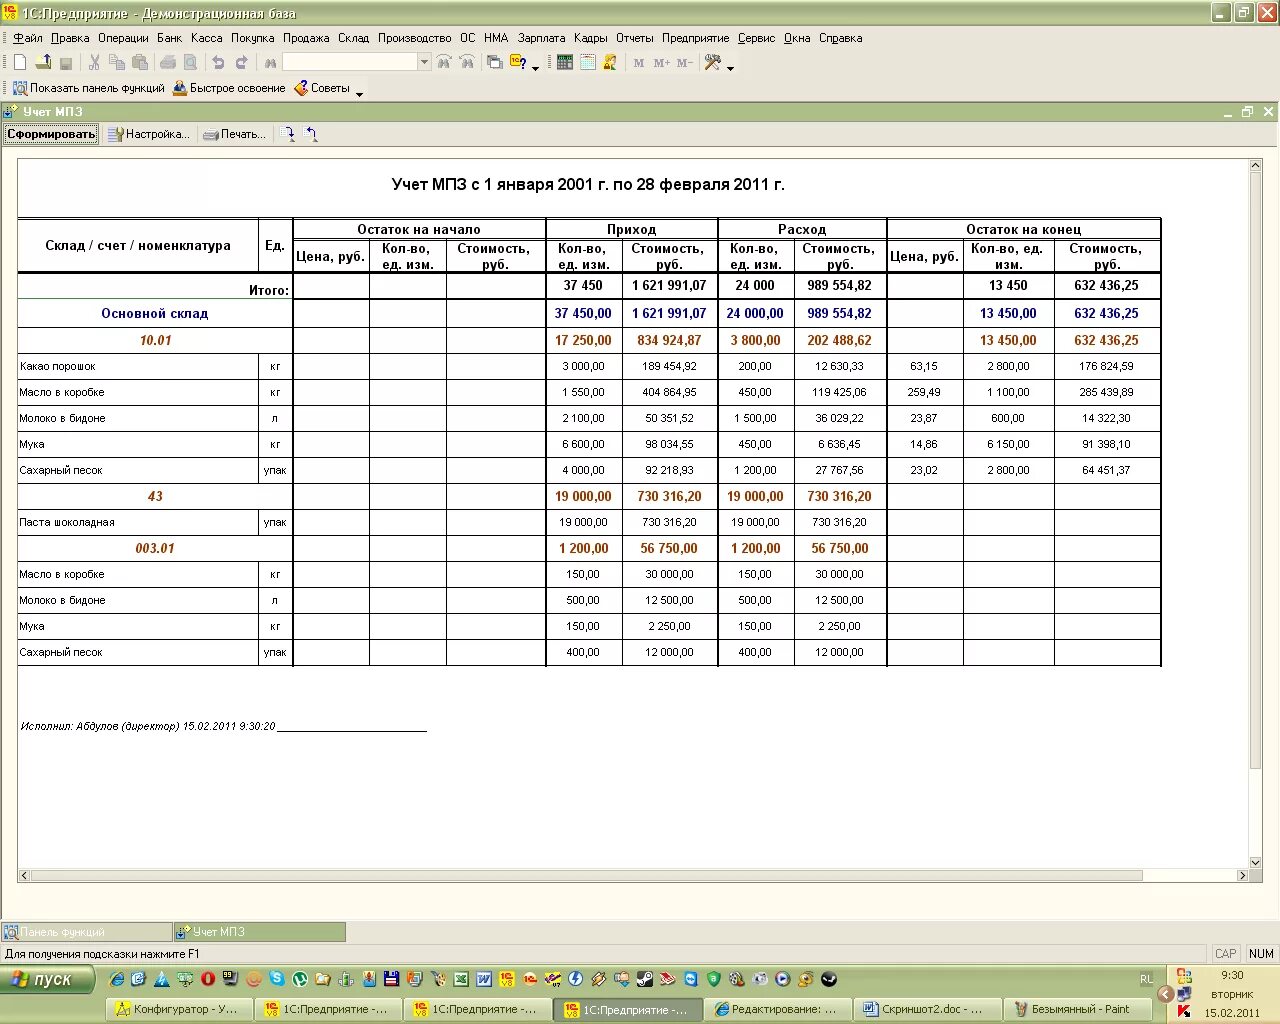The image size is (1280, 1024).
Task: Open the Советы button
Action: pyautogui.click(x=321, y=88)
